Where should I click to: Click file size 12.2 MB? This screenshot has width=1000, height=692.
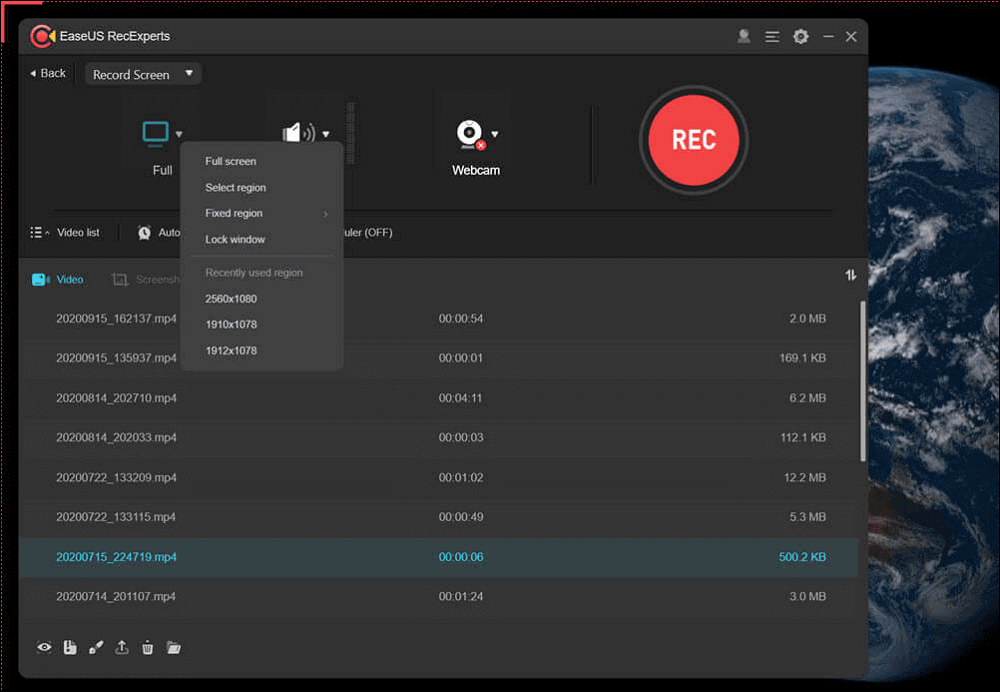[x=805, y=477]
